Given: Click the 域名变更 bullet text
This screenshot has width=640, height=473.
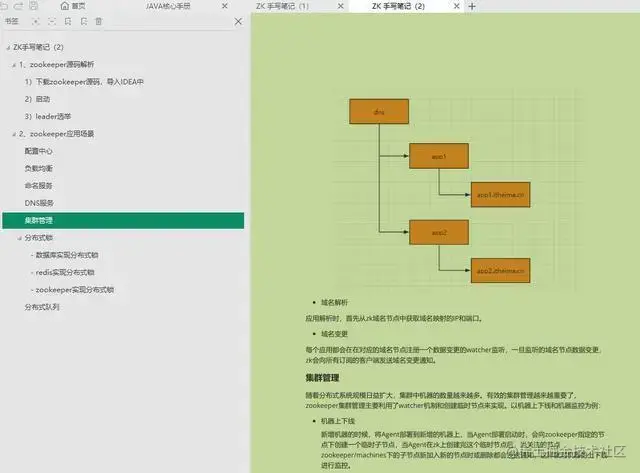Looking at the screenshot, I should coord(334,334).
